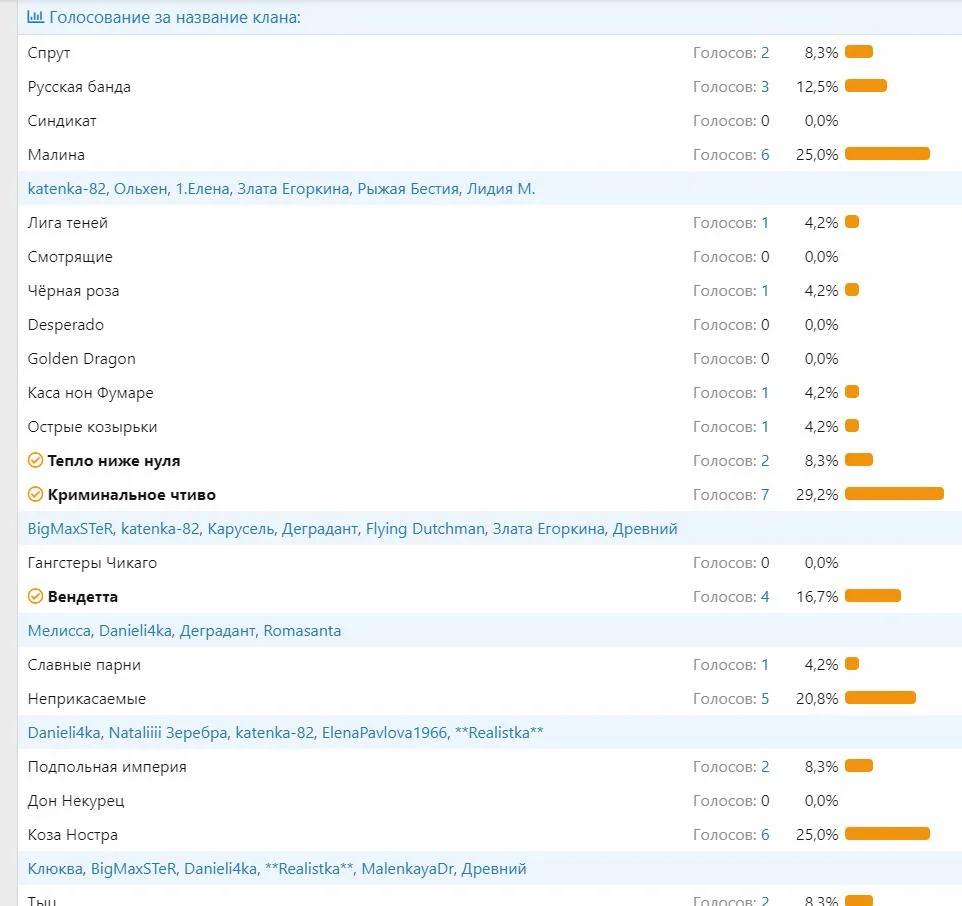Click the checkmark icon beside Тепло ниже нуля
The image size is (962, 906).
coord(35,461)
